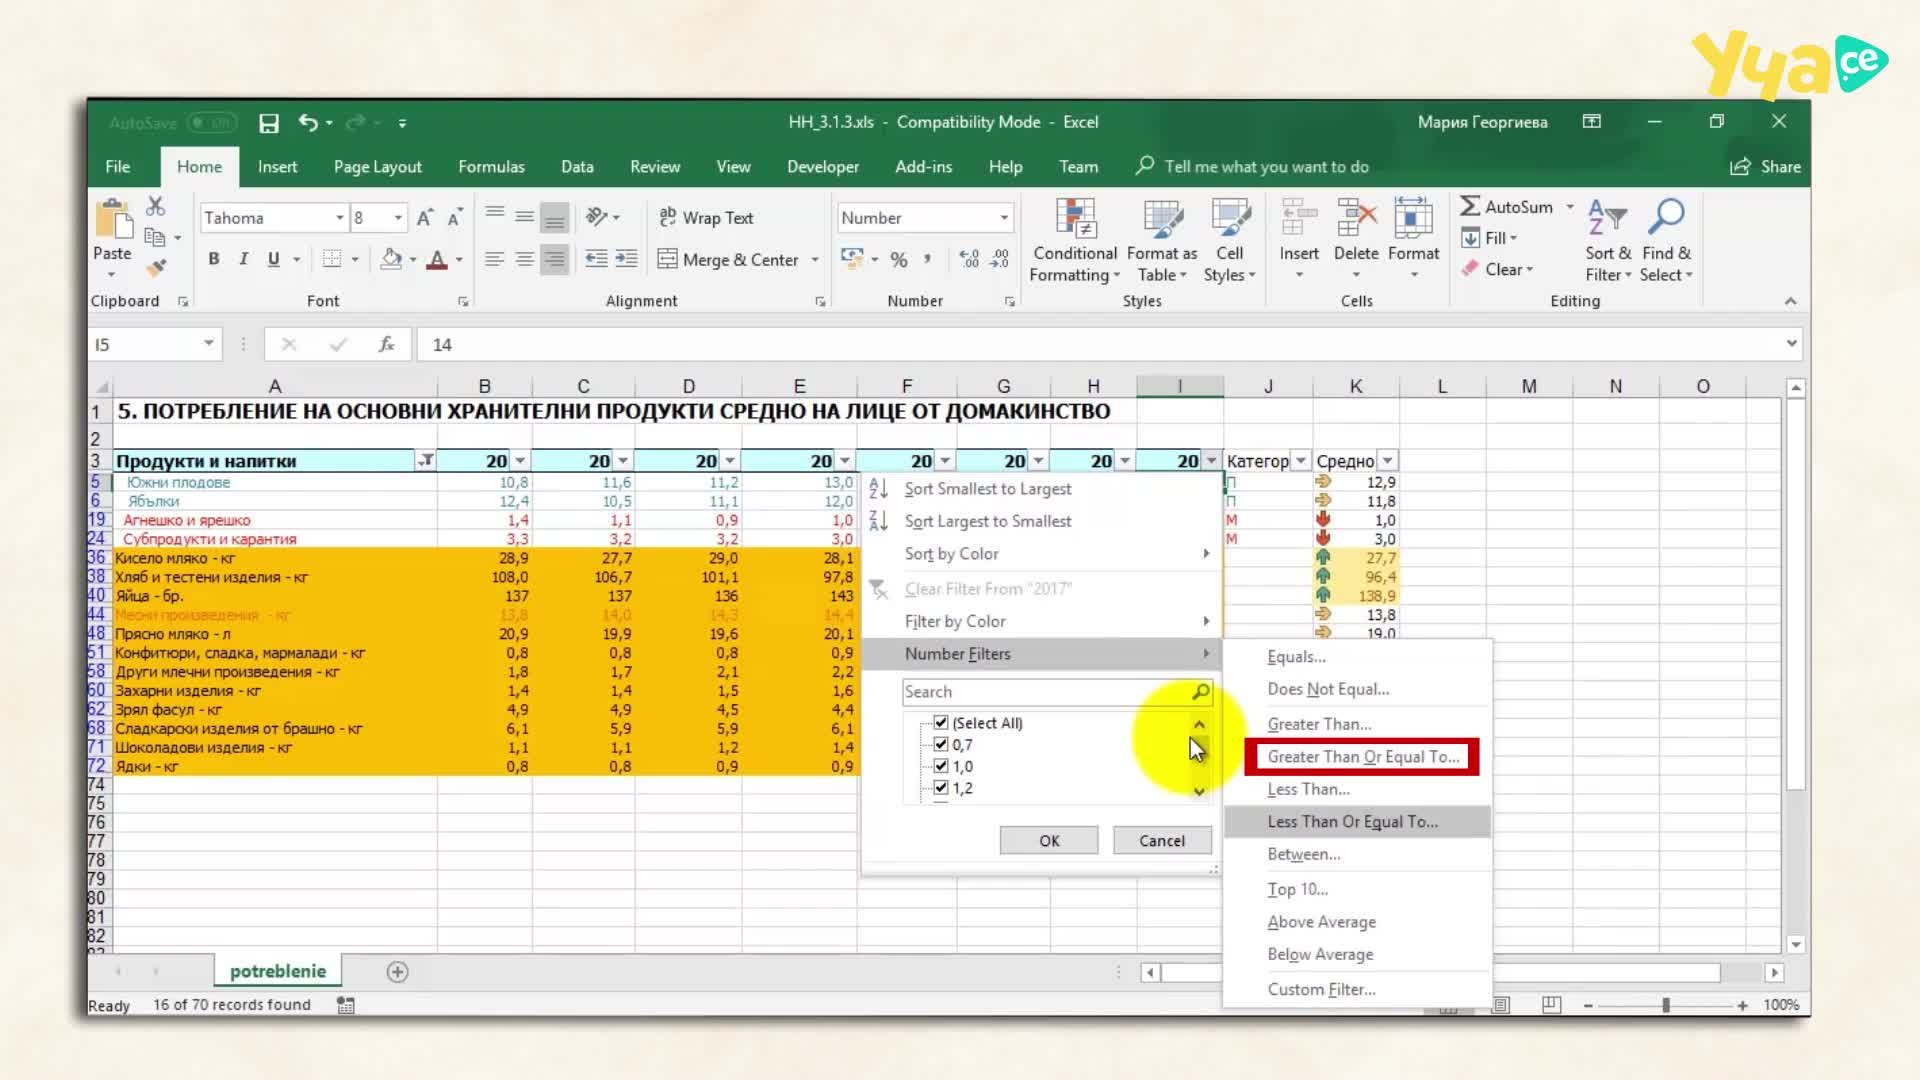This screenshot has width=1920, height=1080.
Task: Click OK in the filter menu
Action: coord(1049,841)
